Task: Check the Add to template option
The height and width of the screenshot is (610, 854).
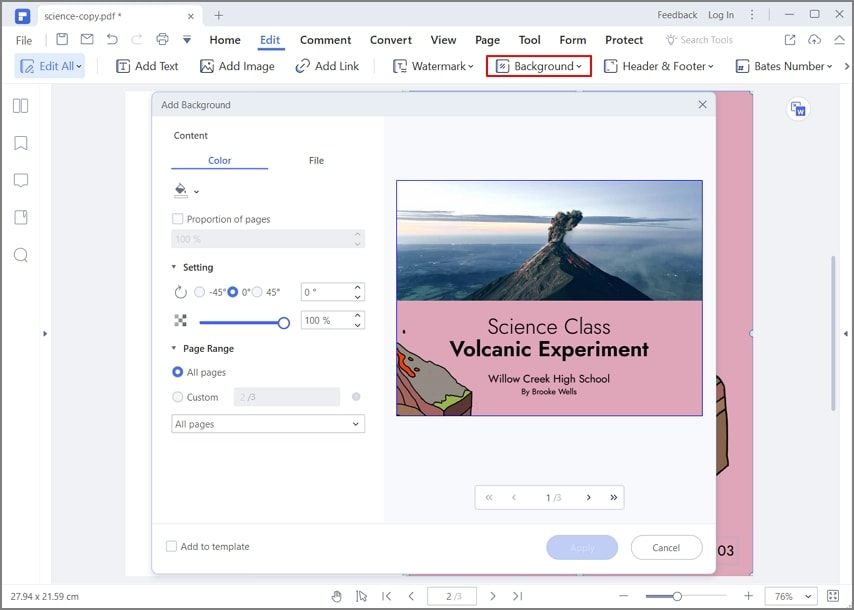Action: (170, 547)
